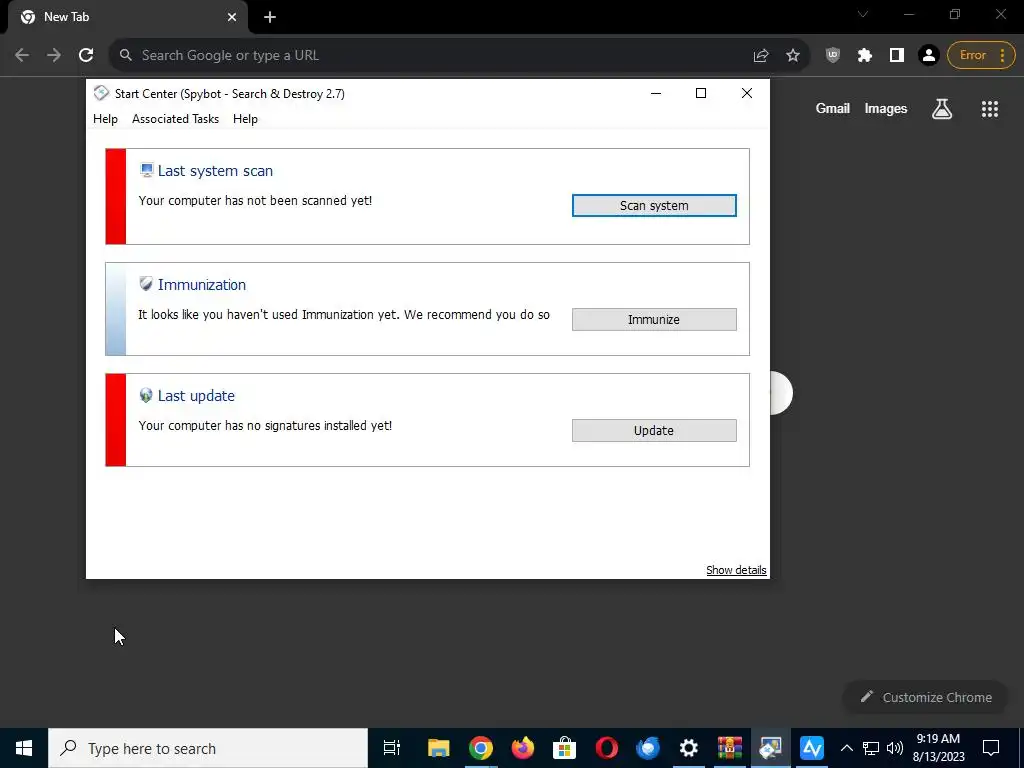The width and height of the screenshot is (1024, 768).
Task: Click the Immunization recommendation message text
Action: coord(344,315)
